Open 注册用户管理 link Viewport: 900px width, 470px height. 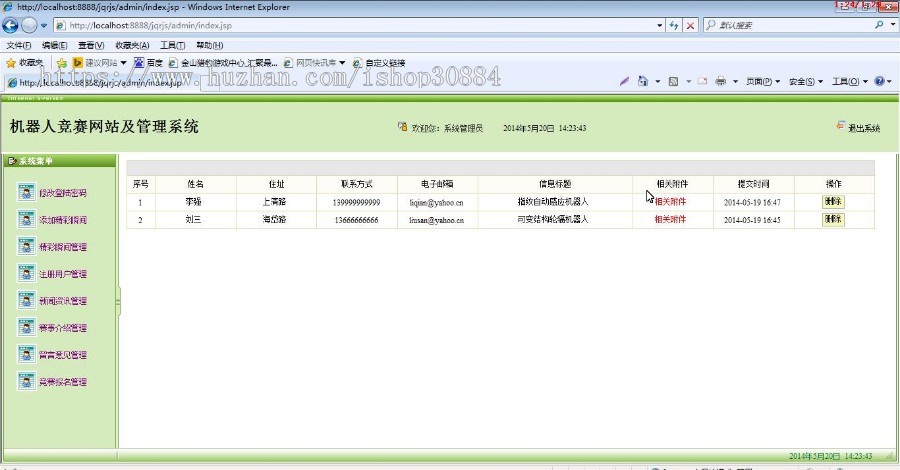[x=63, y=274]
